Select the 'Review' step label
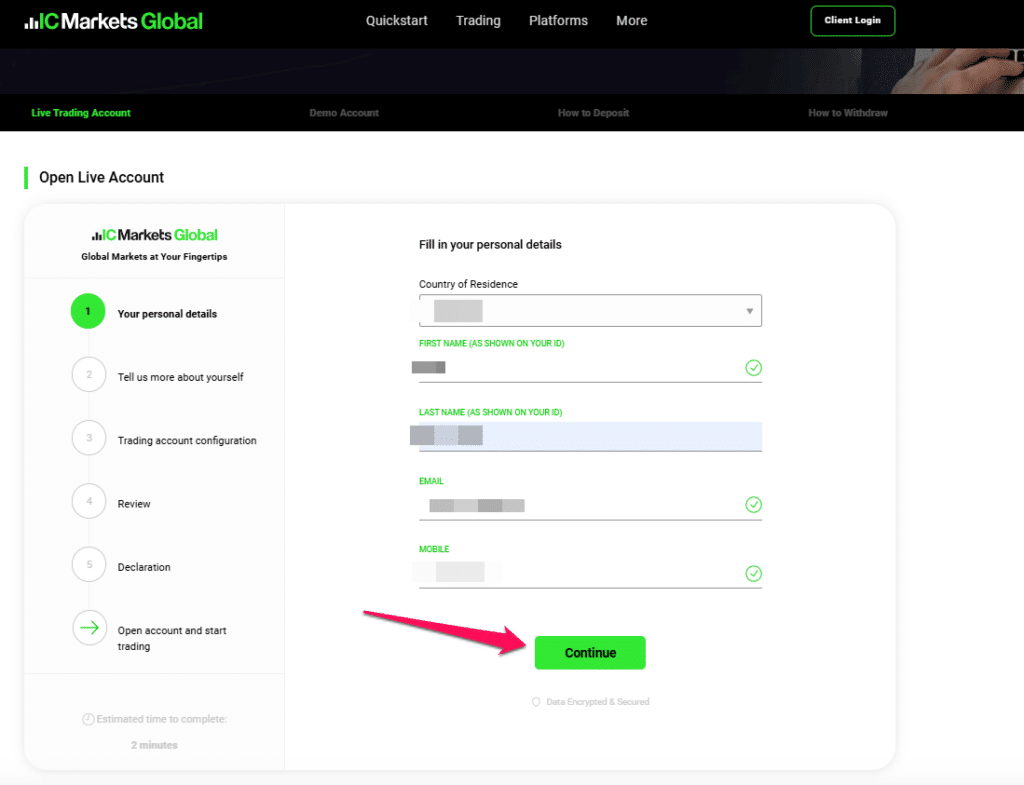Screen dimensions: 1024x785 click(134, 504)
